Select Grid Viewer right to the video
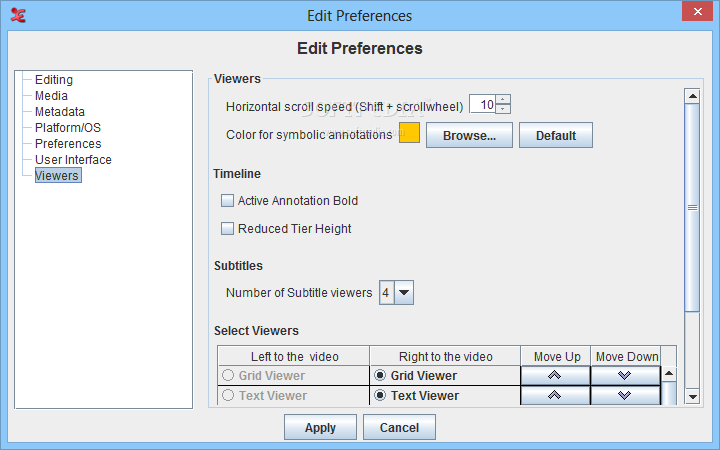Viewport: 720px width, 450px height. click(380, 376)
